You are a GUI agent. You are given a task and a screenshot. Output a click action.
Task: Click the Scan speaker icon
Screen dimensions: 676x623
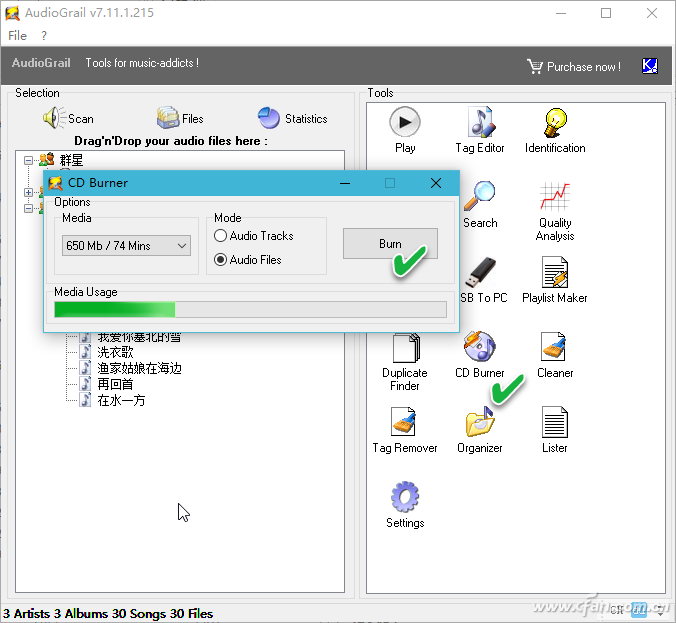(x=54, y=118)
